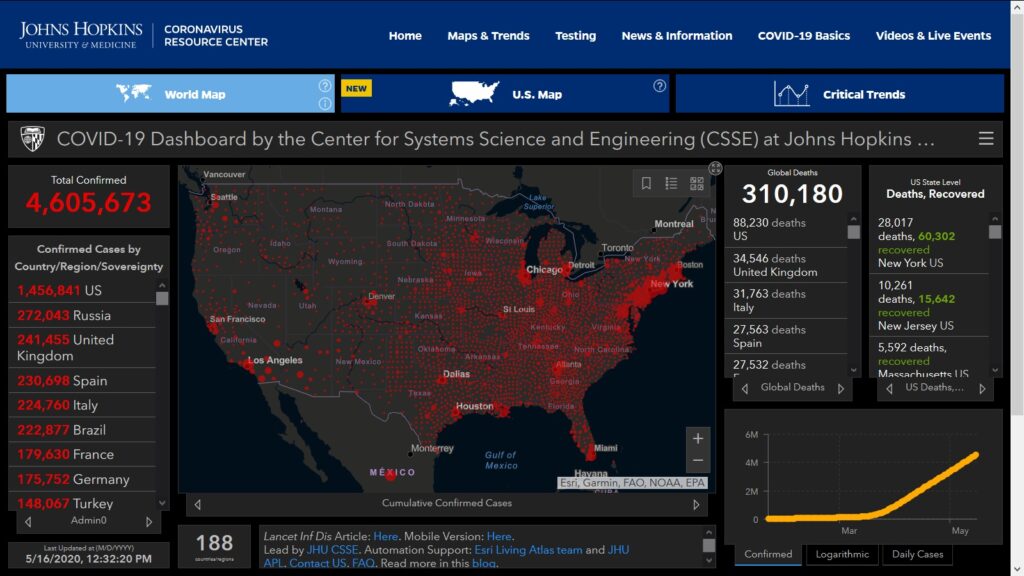
Task: Select the Confirmed chart tab
Action: tap(768, 554)
